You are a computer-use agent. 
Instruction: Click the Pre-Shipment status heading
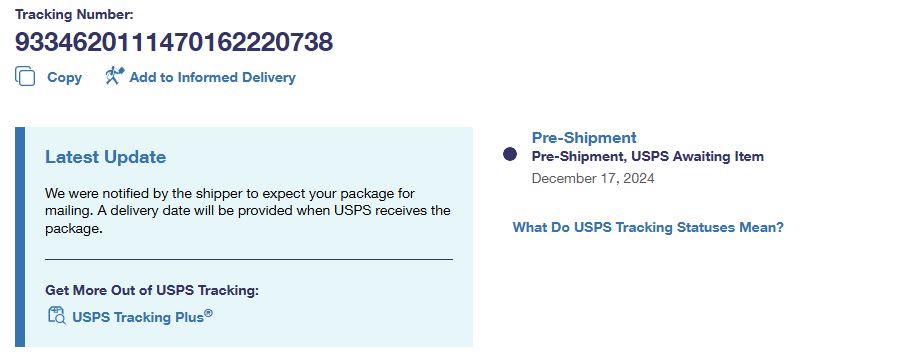click(584, 138)
